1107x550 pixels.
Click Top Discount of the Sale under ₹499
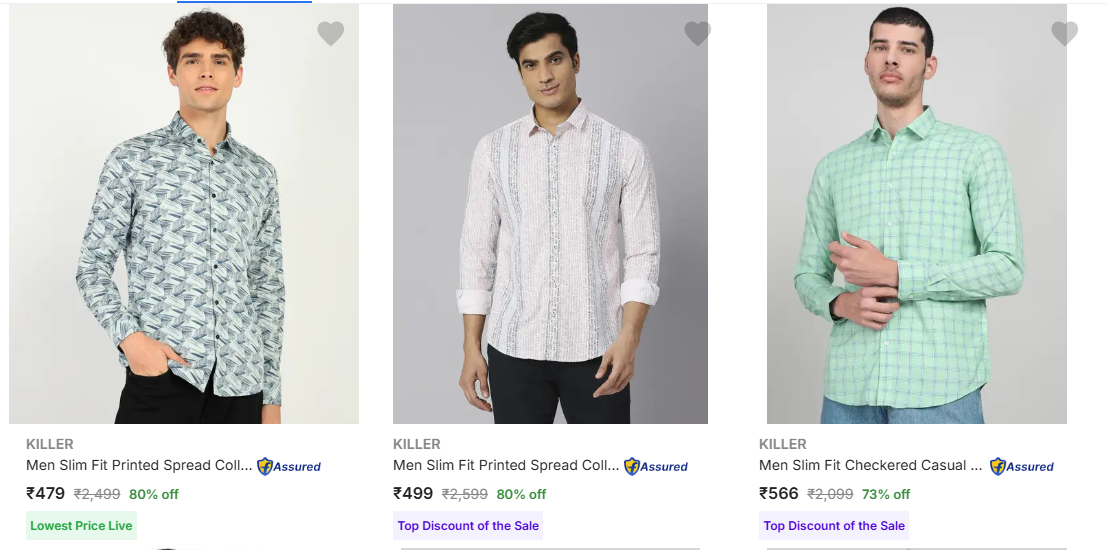click(468, 526)
